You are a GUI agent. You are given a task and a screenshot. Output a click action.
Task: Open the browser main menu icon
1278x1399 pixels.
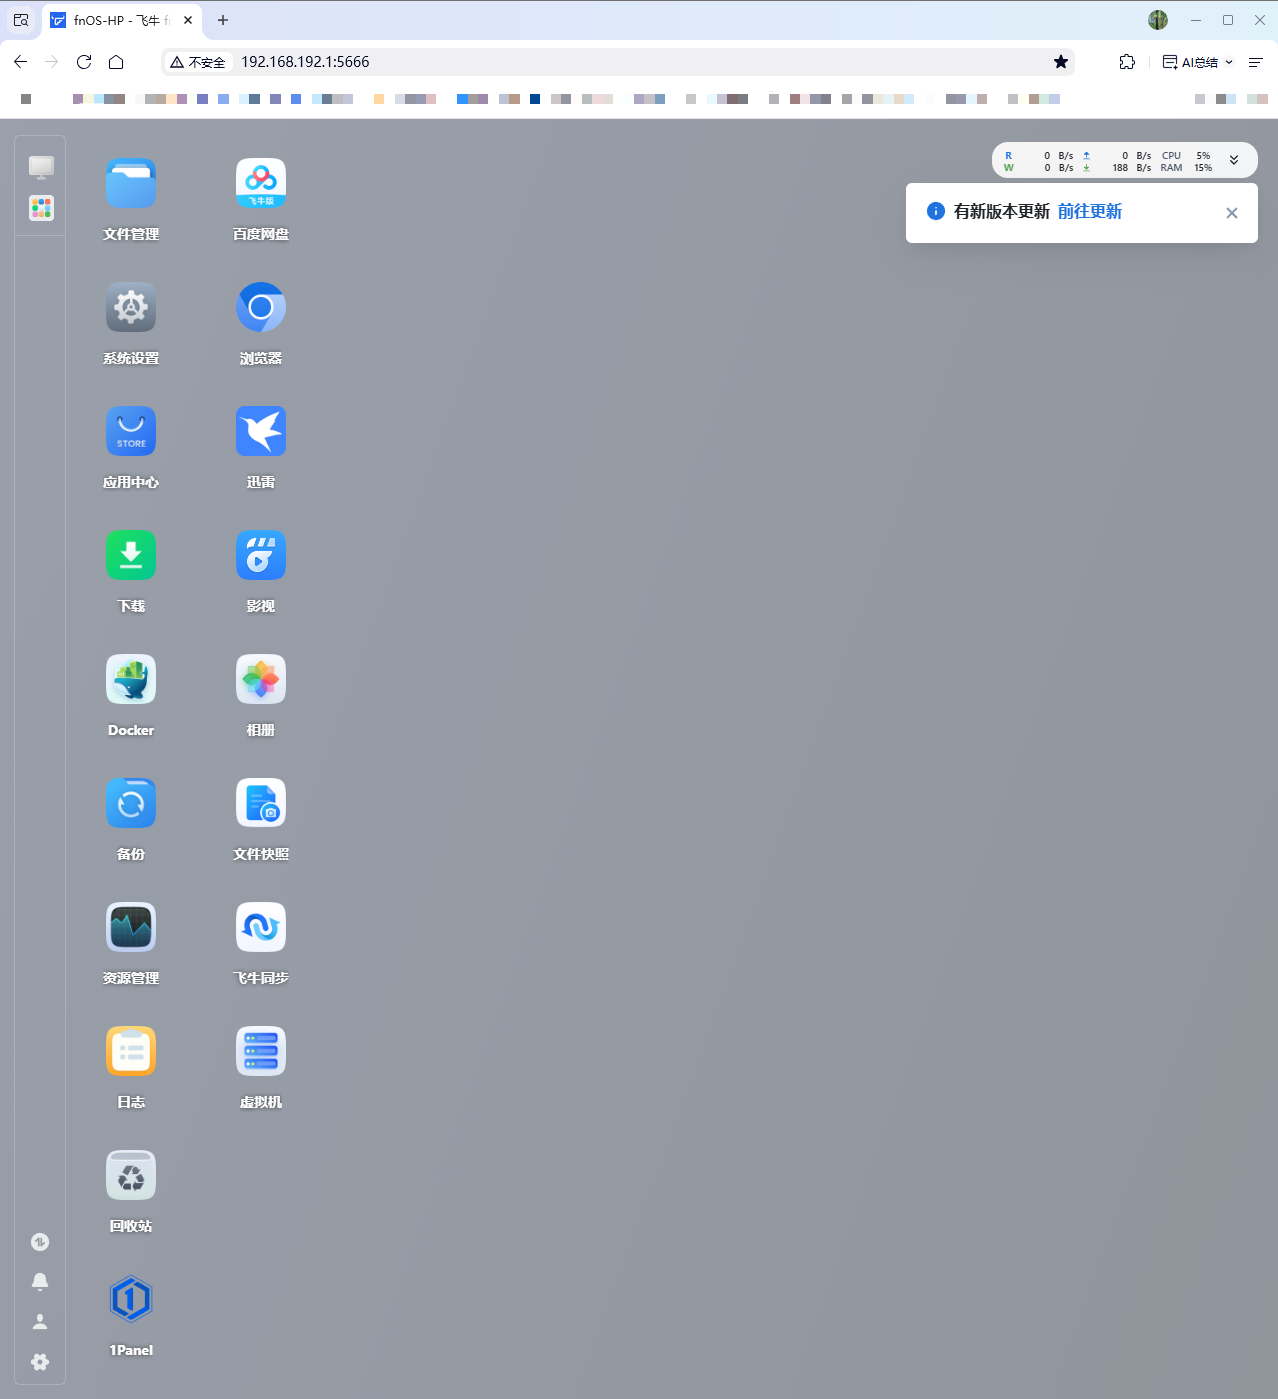(x=1256, y=62)
